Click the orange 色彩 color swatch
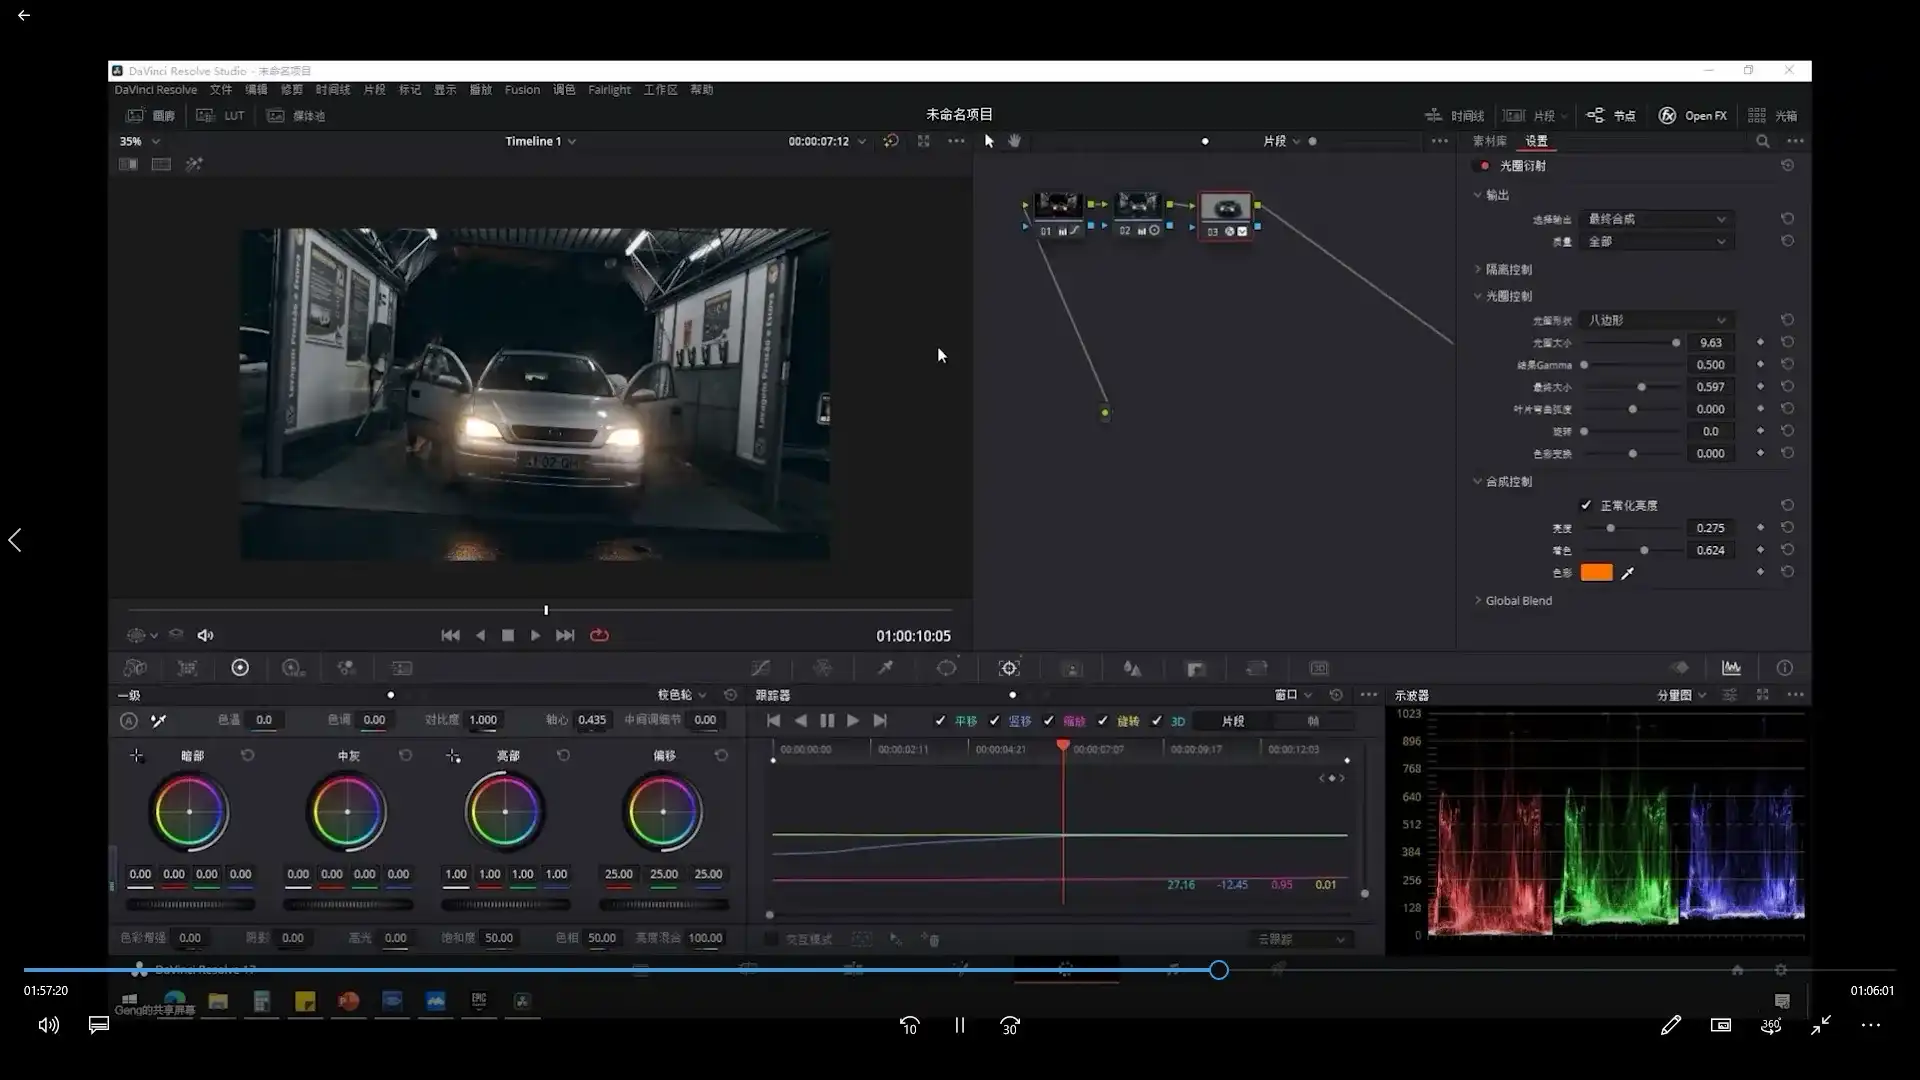This screenshot has height=1080, width=1920. [1596, 573]
